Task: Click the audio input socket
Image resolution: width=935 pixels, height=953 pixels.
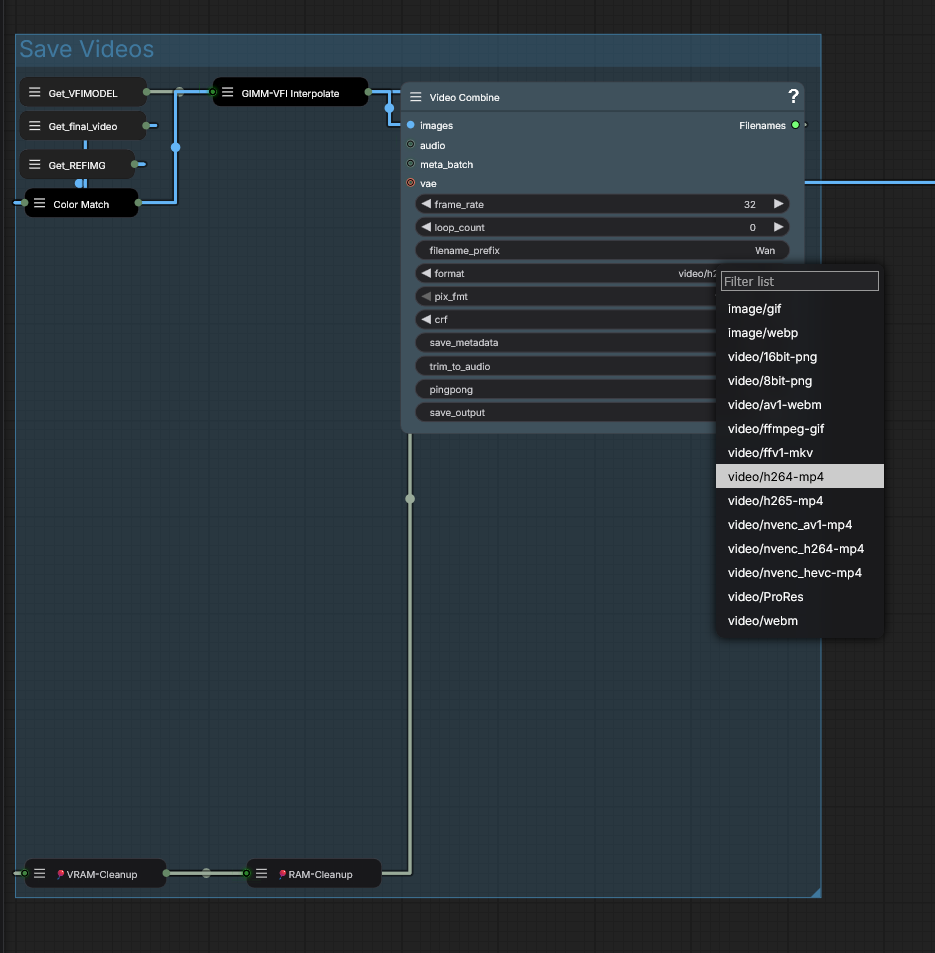Action: click(x=410, y=145)
